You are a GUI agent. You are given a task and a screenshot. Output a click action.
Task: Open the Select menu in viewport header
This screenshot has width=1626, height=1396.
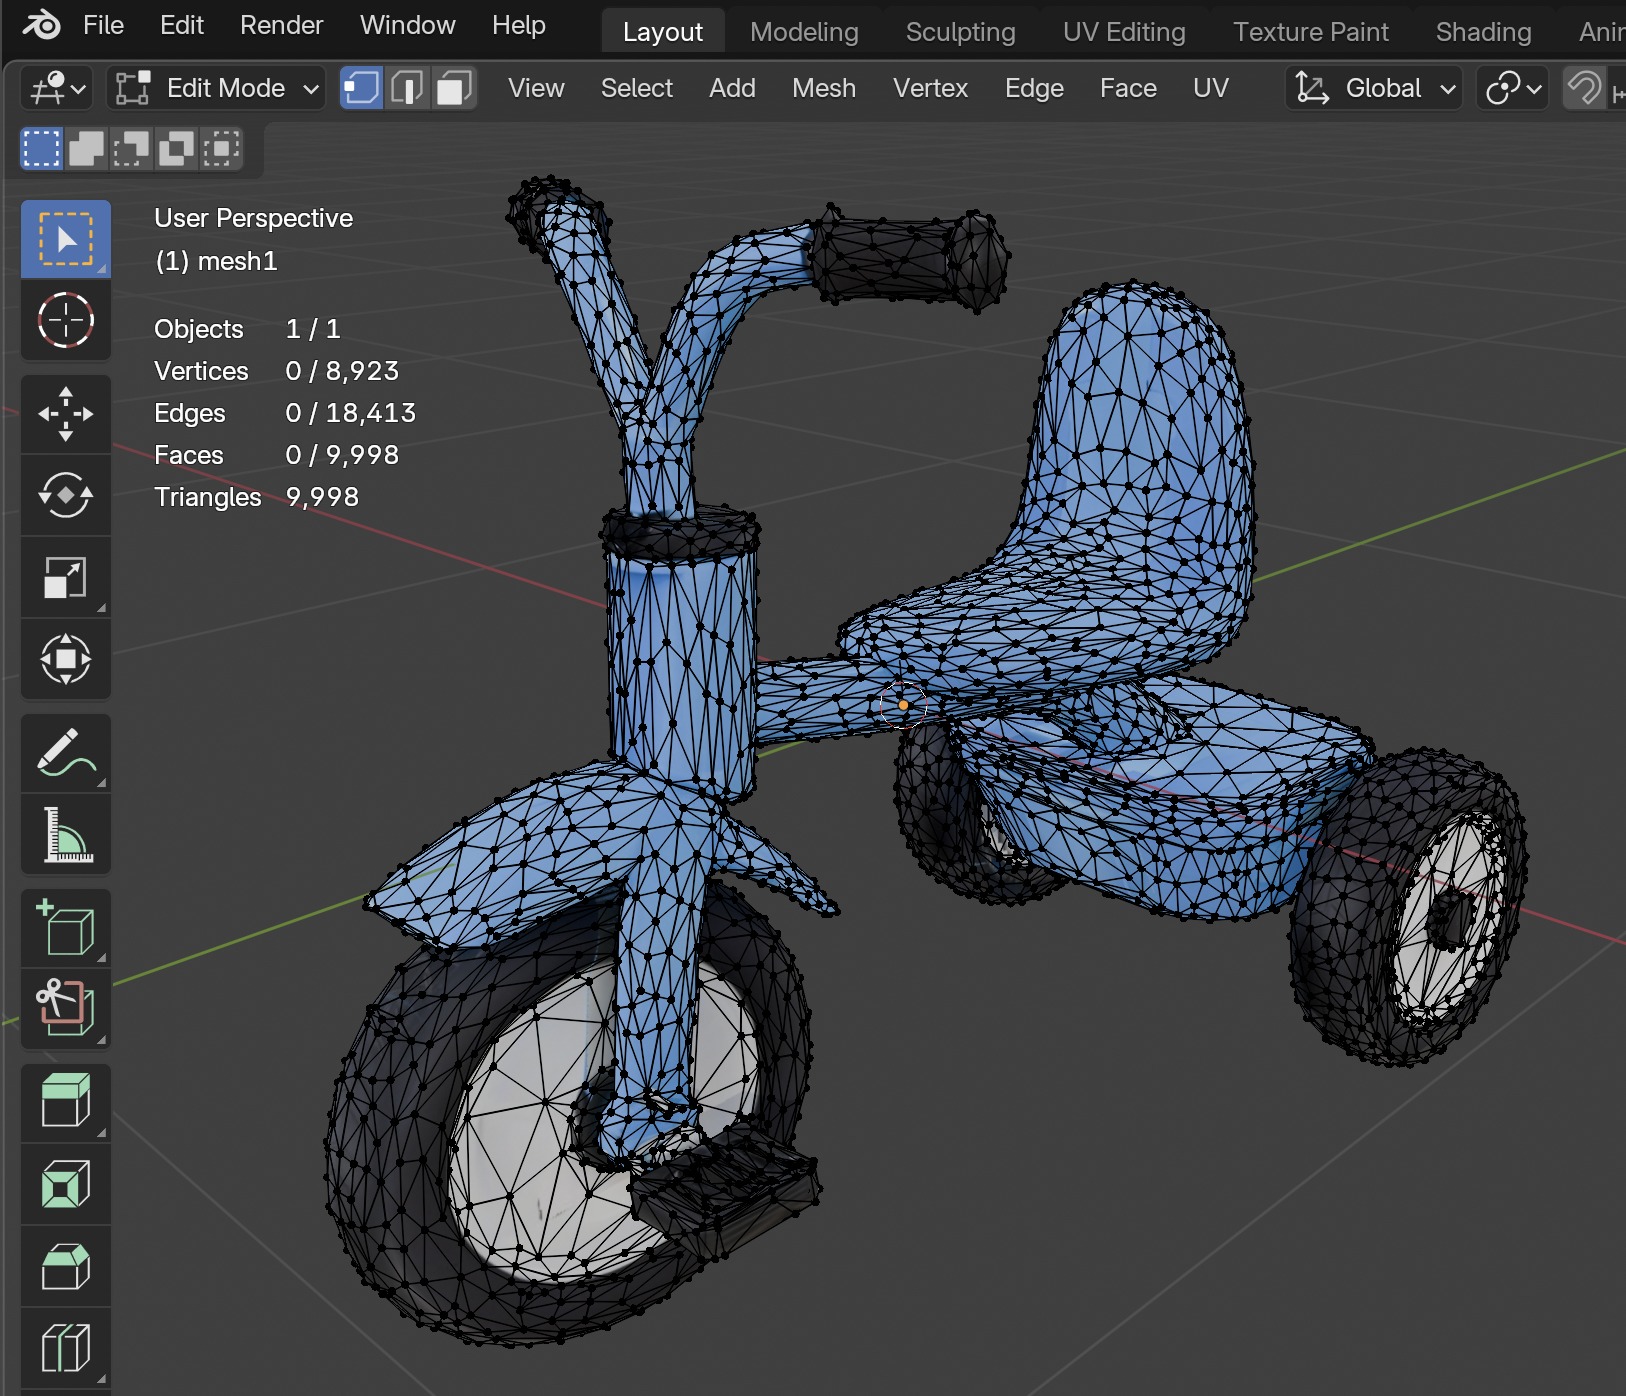tap(636, 89)
